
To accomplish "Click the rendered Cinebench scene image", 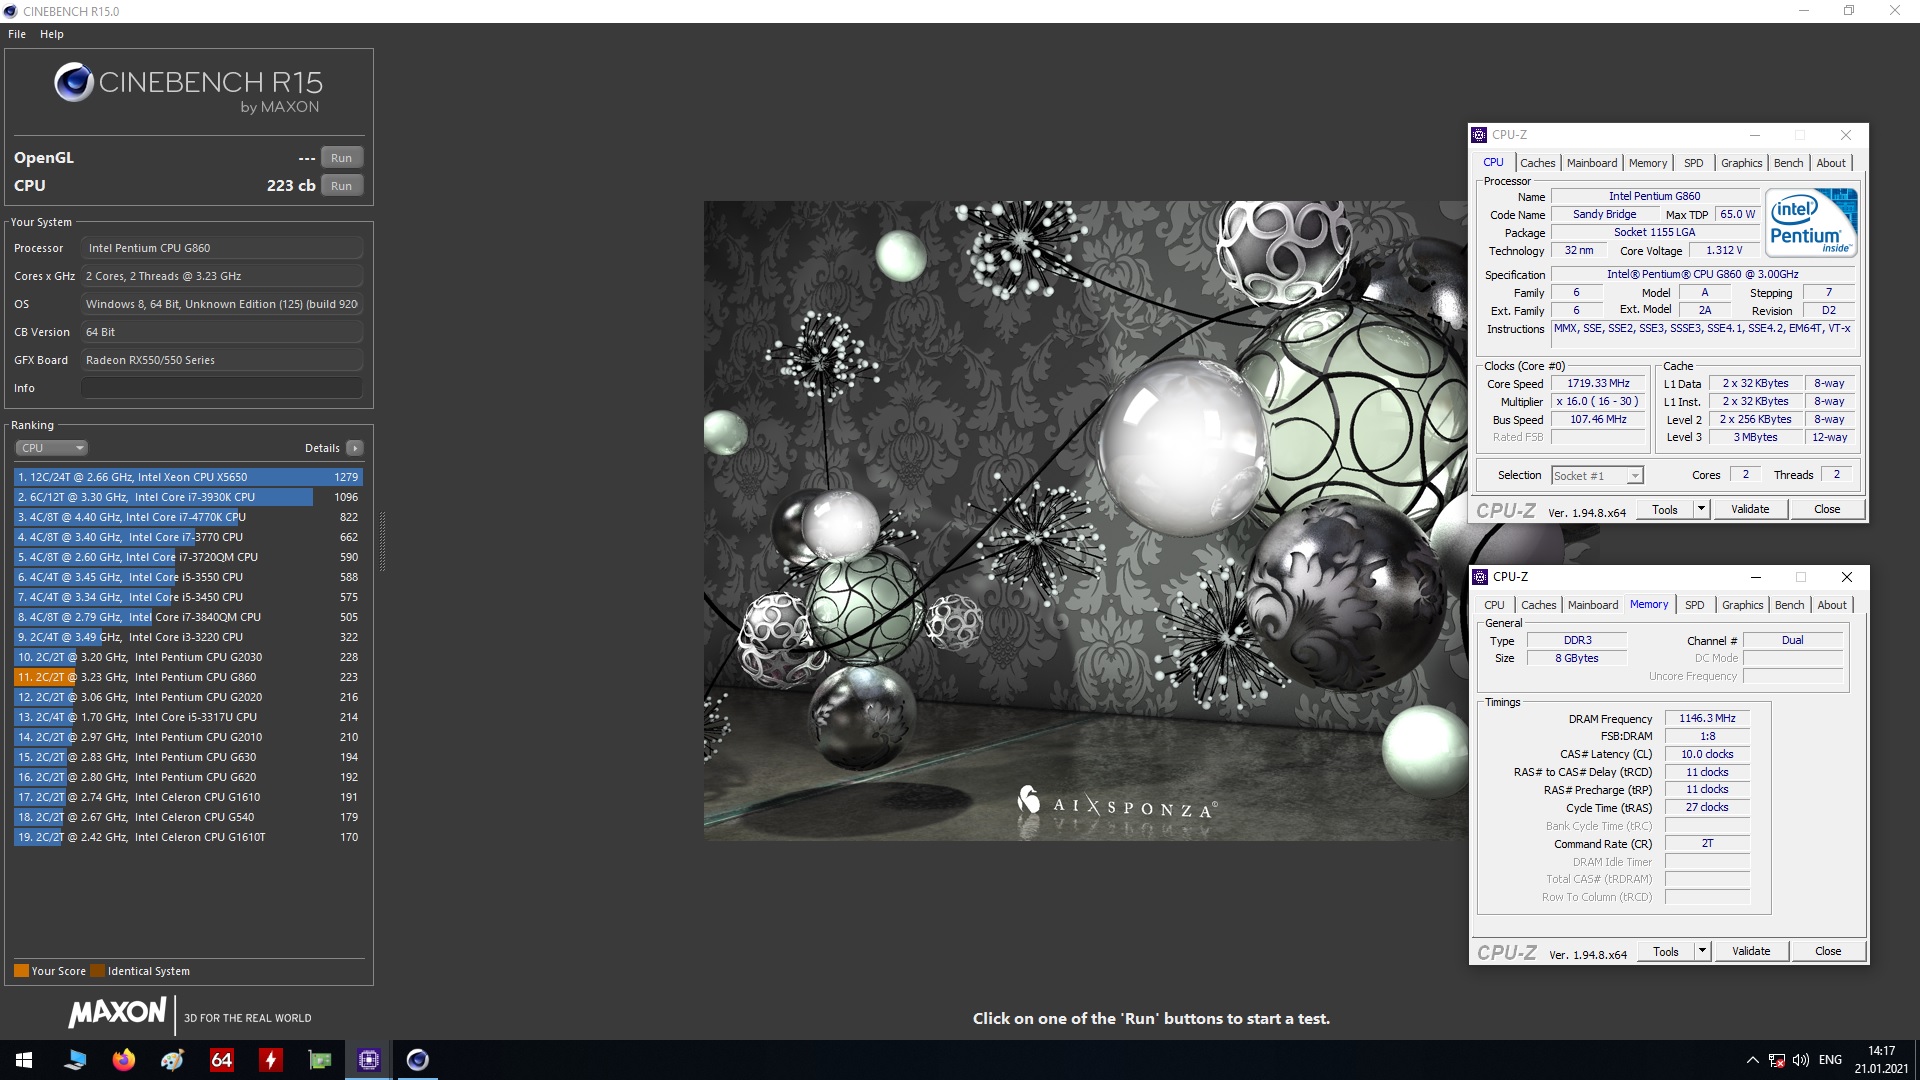I will point(1086,521).
